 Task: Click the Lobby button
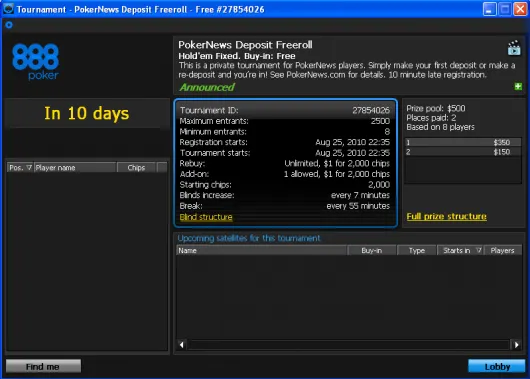coord(497,366)
